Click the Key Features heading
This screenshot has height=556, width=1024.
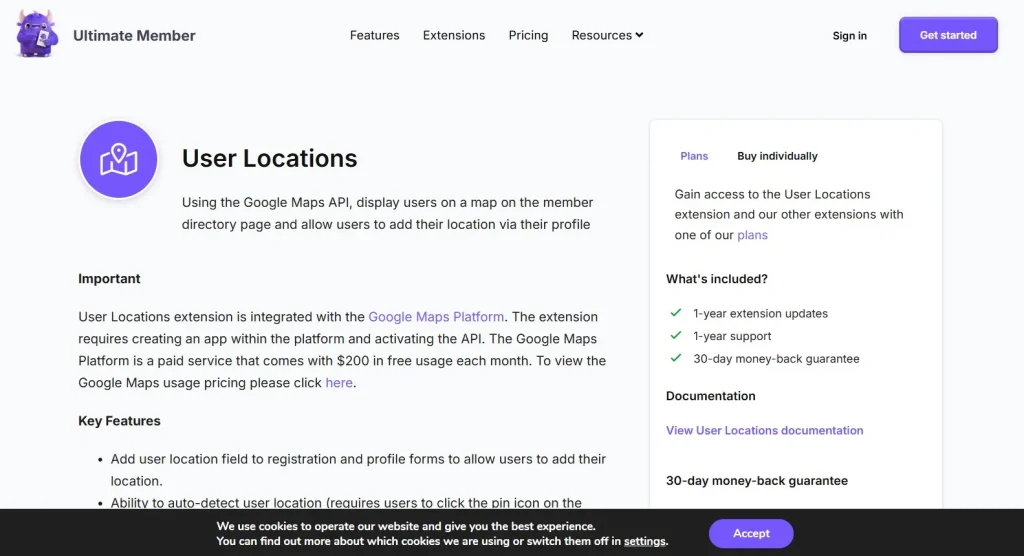click(x=120, y=421)
